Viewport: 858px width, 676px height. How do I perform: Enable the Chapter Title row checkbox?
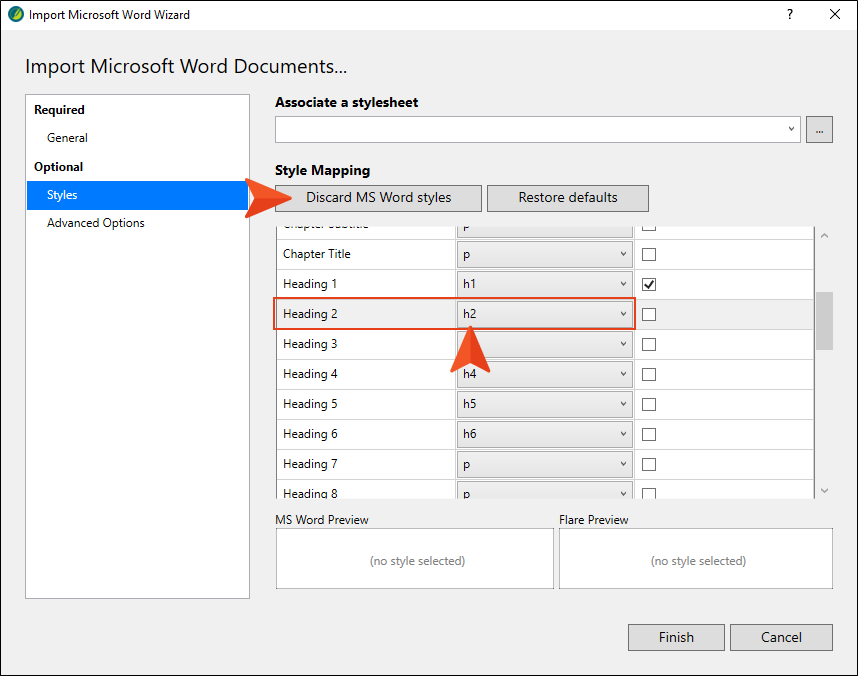click(649, 255)
